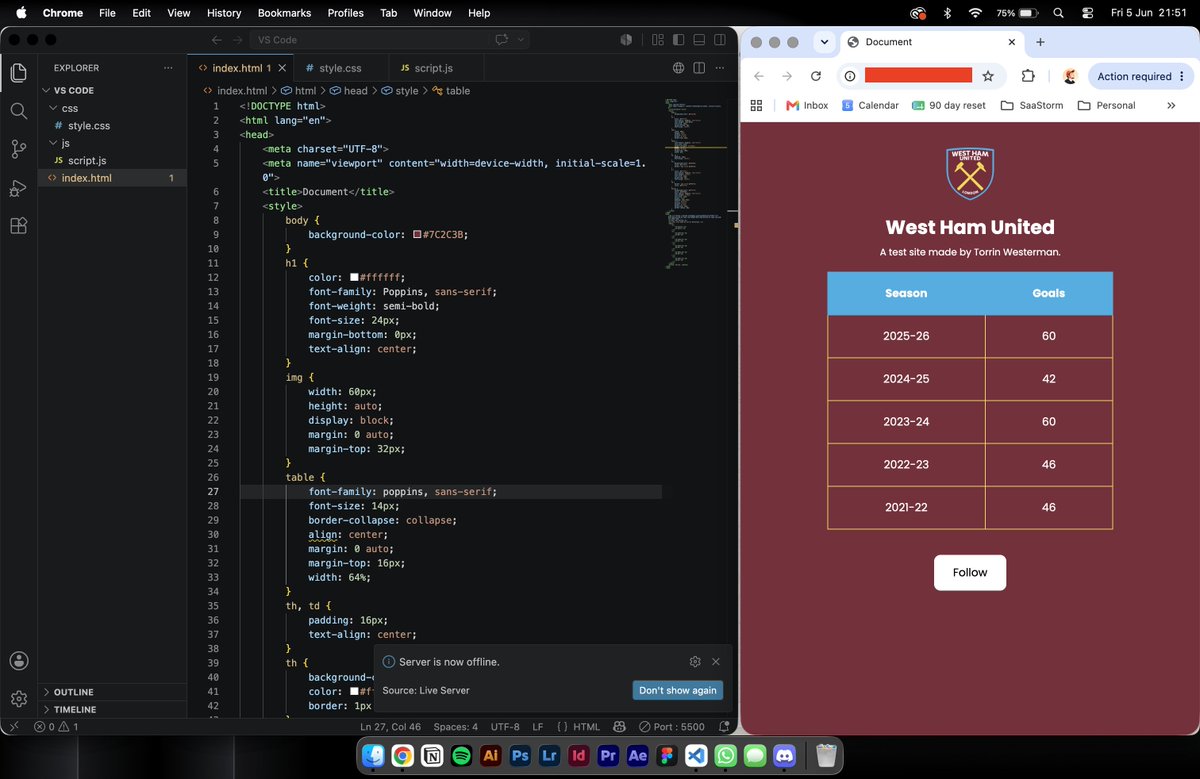Open Chrome apps grid in bookmarks bar
Screen dimensions: 1200x779
coord(756,105)
